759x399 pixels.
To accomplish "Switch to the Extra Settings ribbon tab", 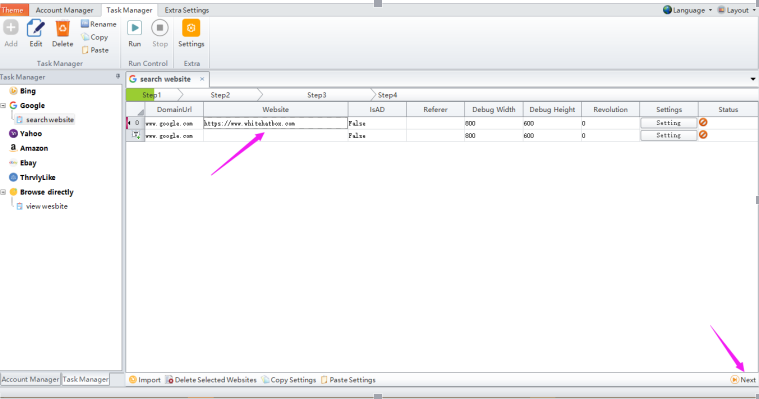I will [187, 10].
